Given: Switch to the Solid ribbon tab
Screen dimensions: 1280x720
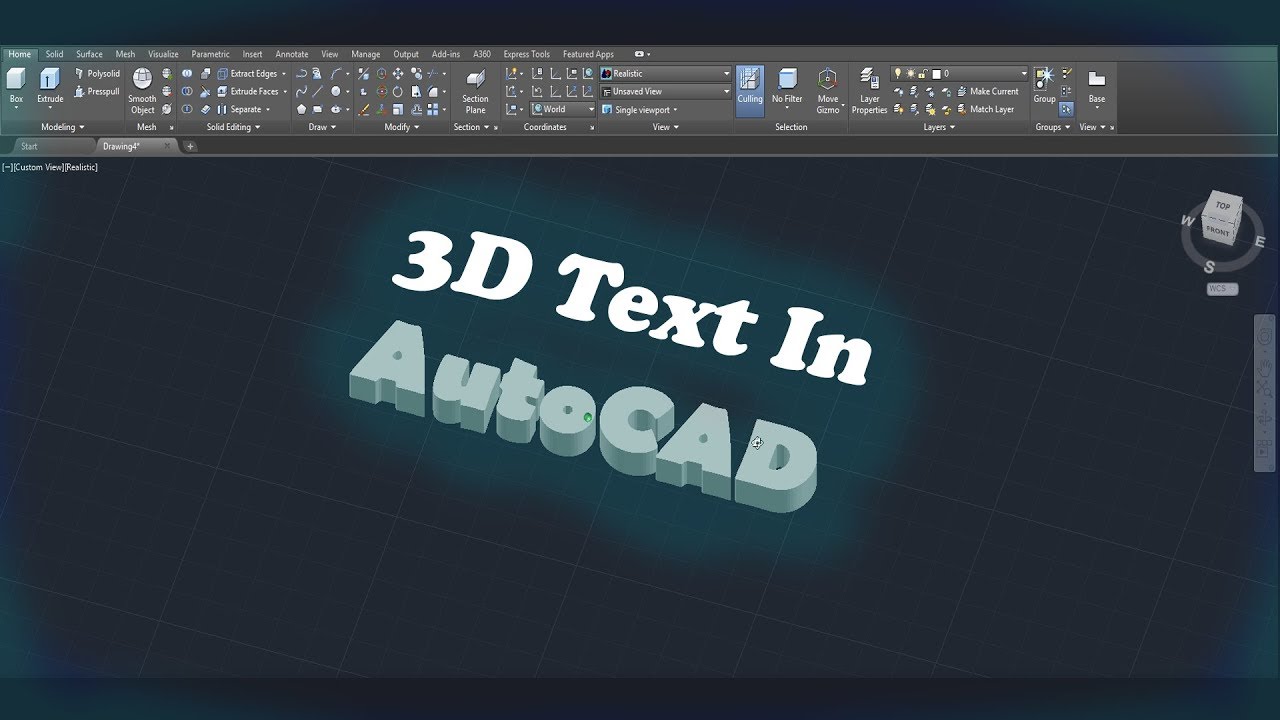Looking at the screenshot, I should pos(54,54).
